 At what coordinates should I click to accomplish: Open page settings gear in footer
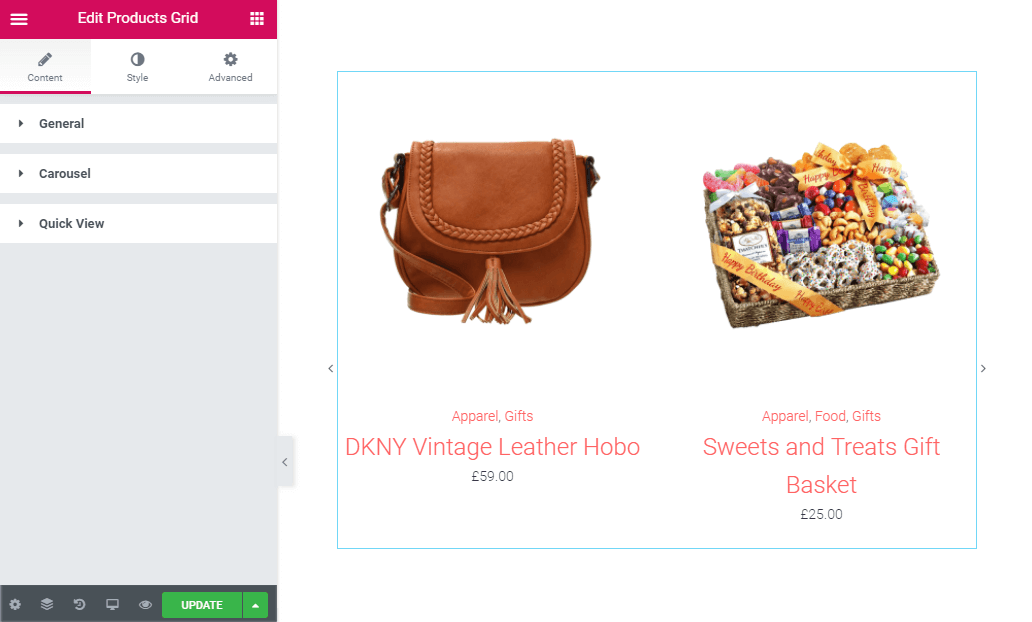point(15,604)
